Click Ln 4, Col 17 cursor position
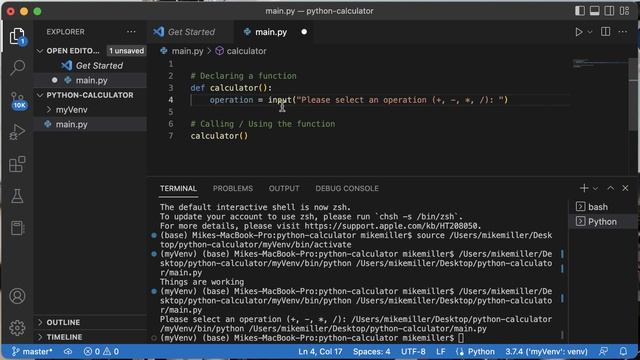640x360 pixels. click(320, 351)
